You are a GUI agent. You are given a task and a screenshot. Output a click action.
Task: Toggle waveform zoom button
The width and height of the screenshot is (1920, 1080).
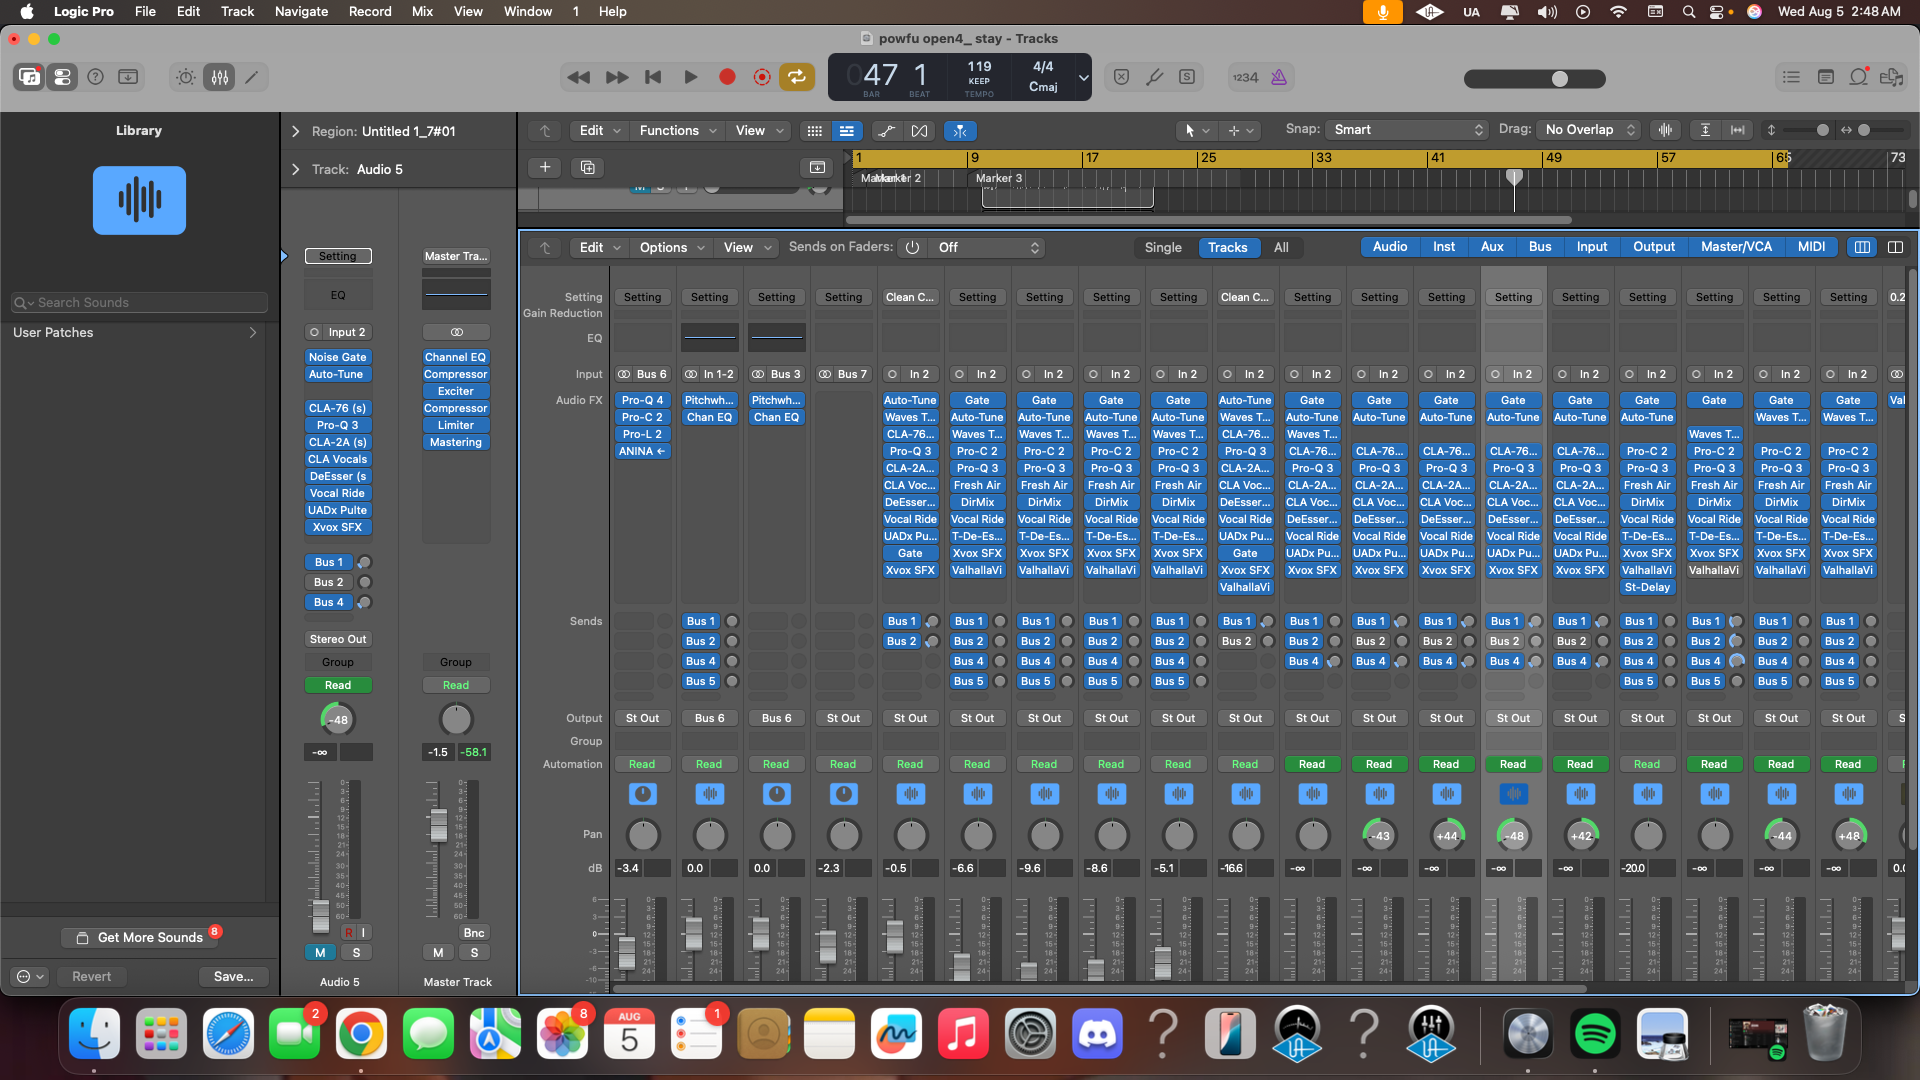click(1665, 130)
